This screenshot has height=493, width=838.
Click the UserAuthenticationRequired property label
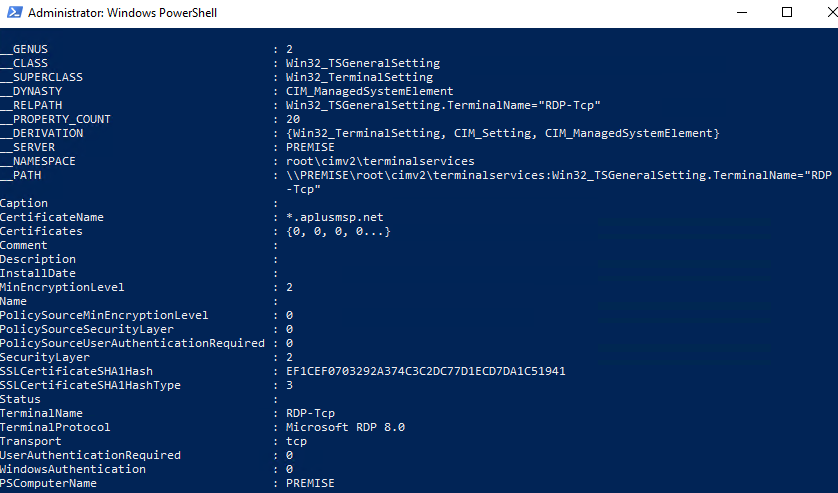pyautogui.click(x=90, y=455)
